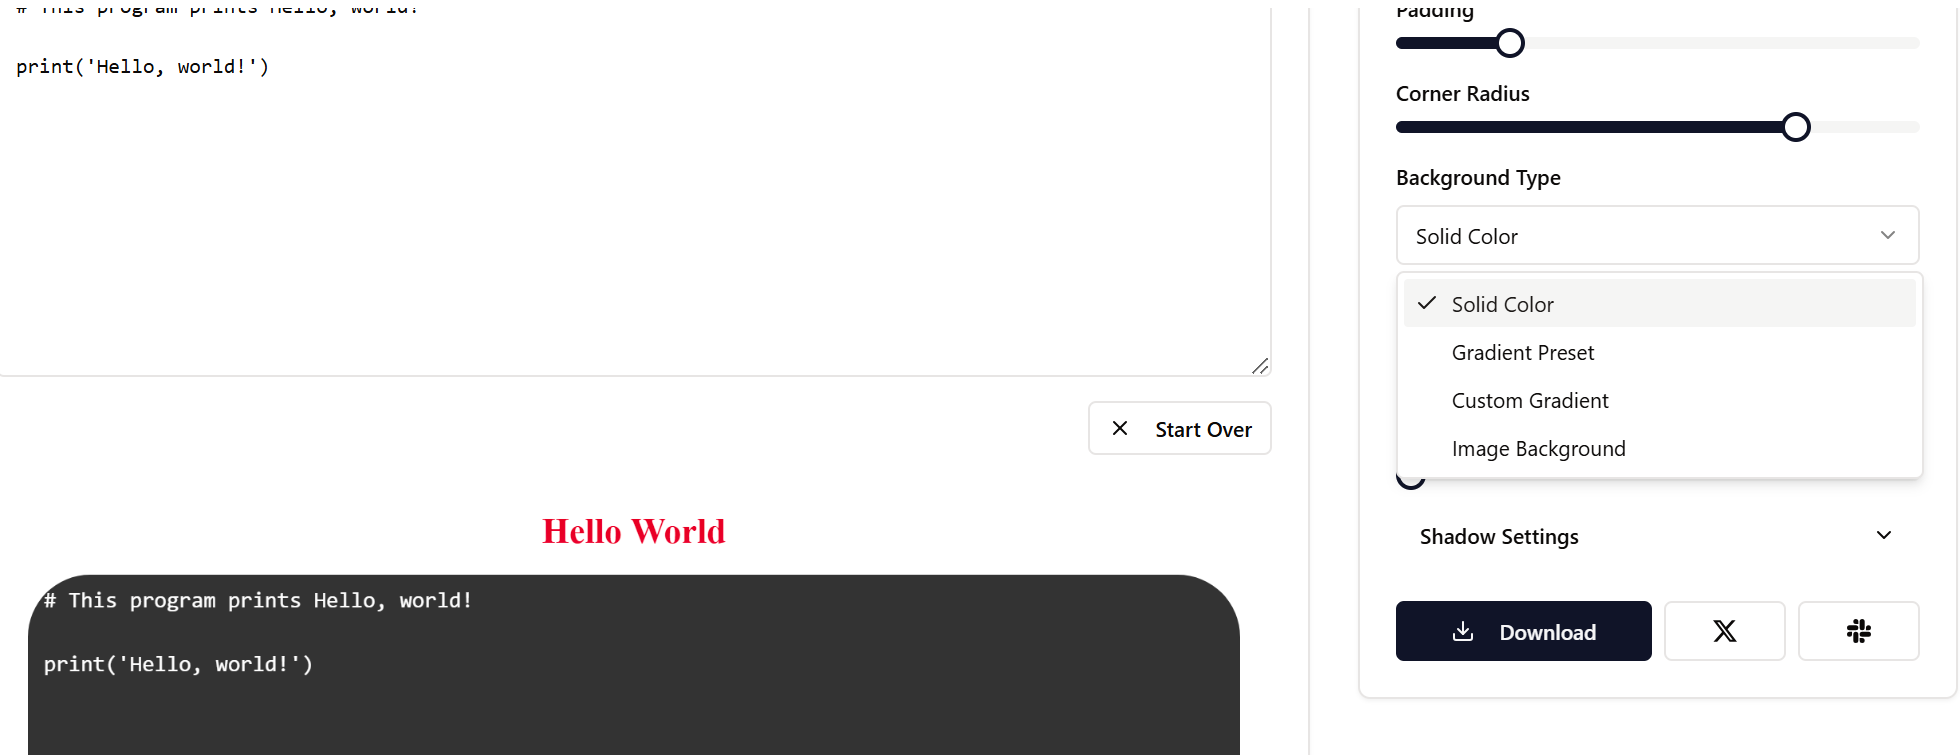Image resolution: width=1960 pixels, height=755 pixels.
Task: Choose Gradient Preset option
Action: [1659, 352]
